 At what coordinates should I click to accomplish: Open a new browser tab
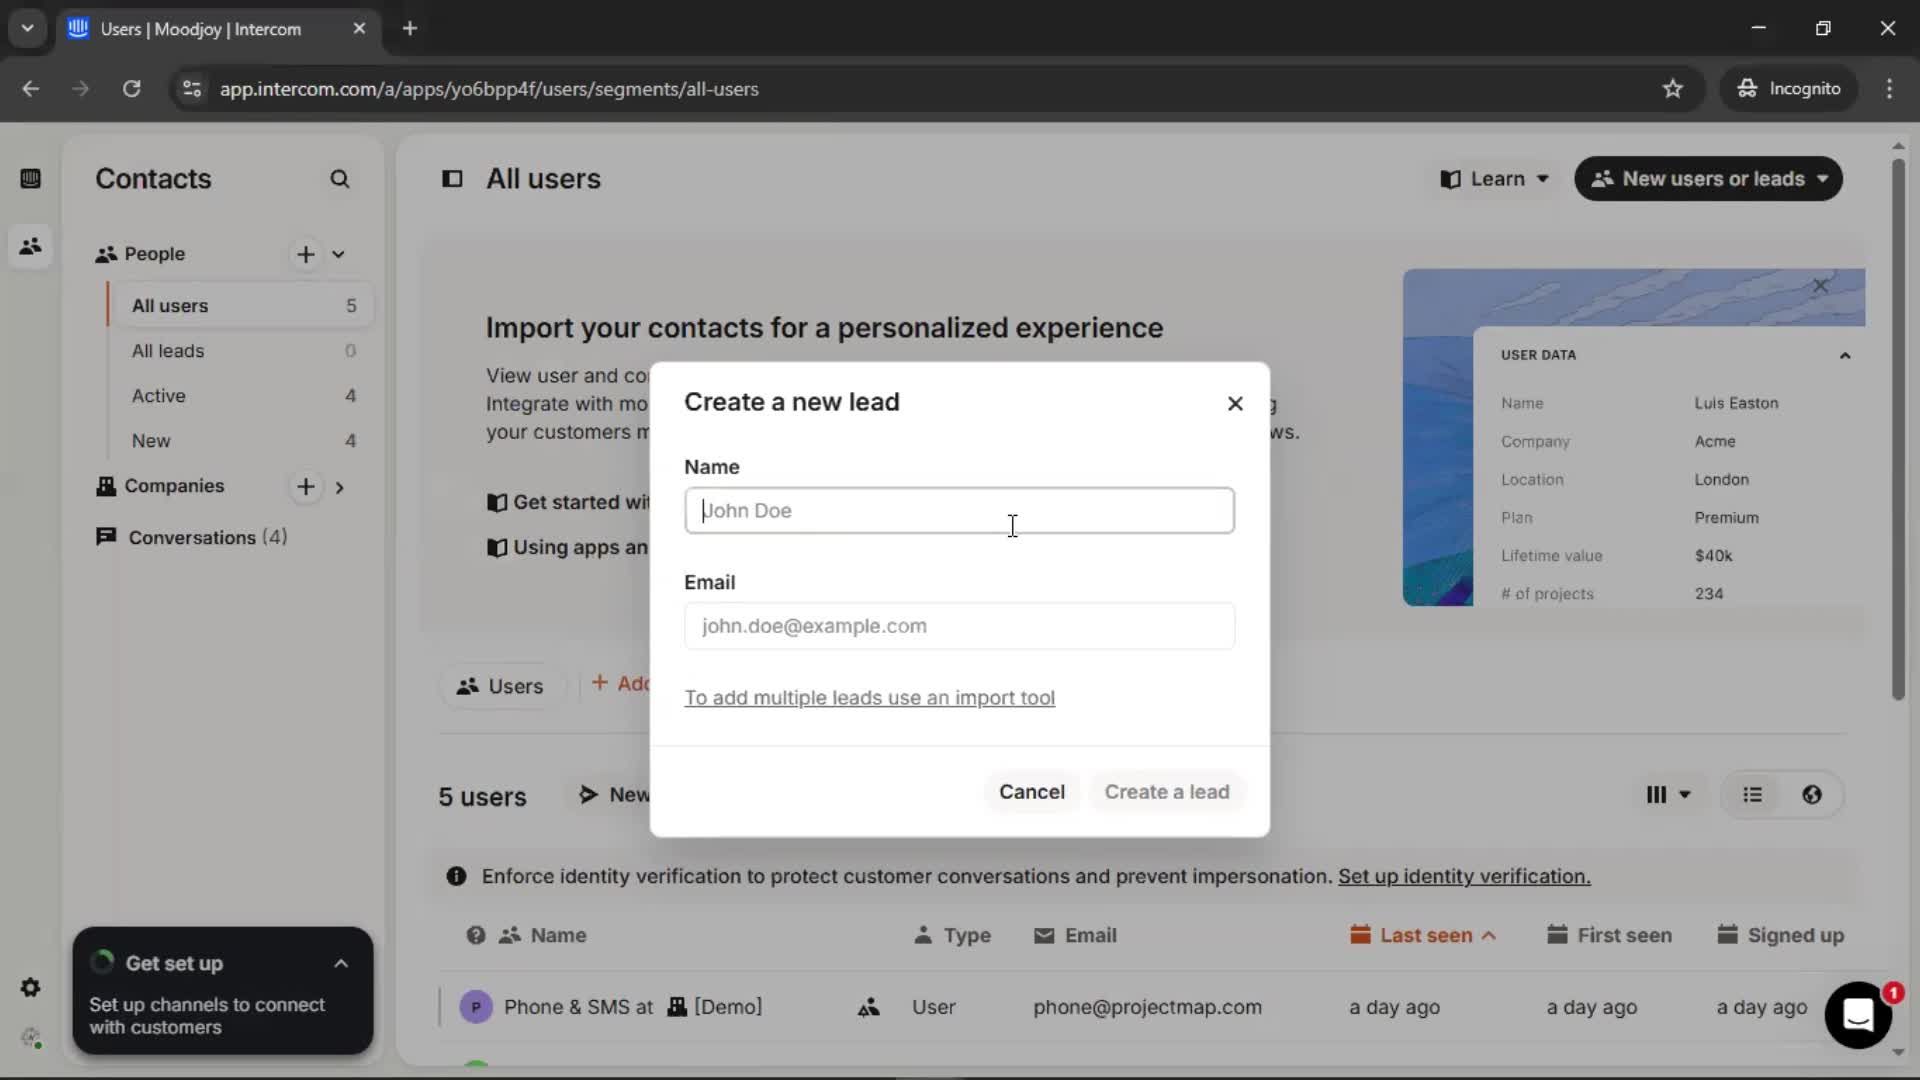point(409,29)
